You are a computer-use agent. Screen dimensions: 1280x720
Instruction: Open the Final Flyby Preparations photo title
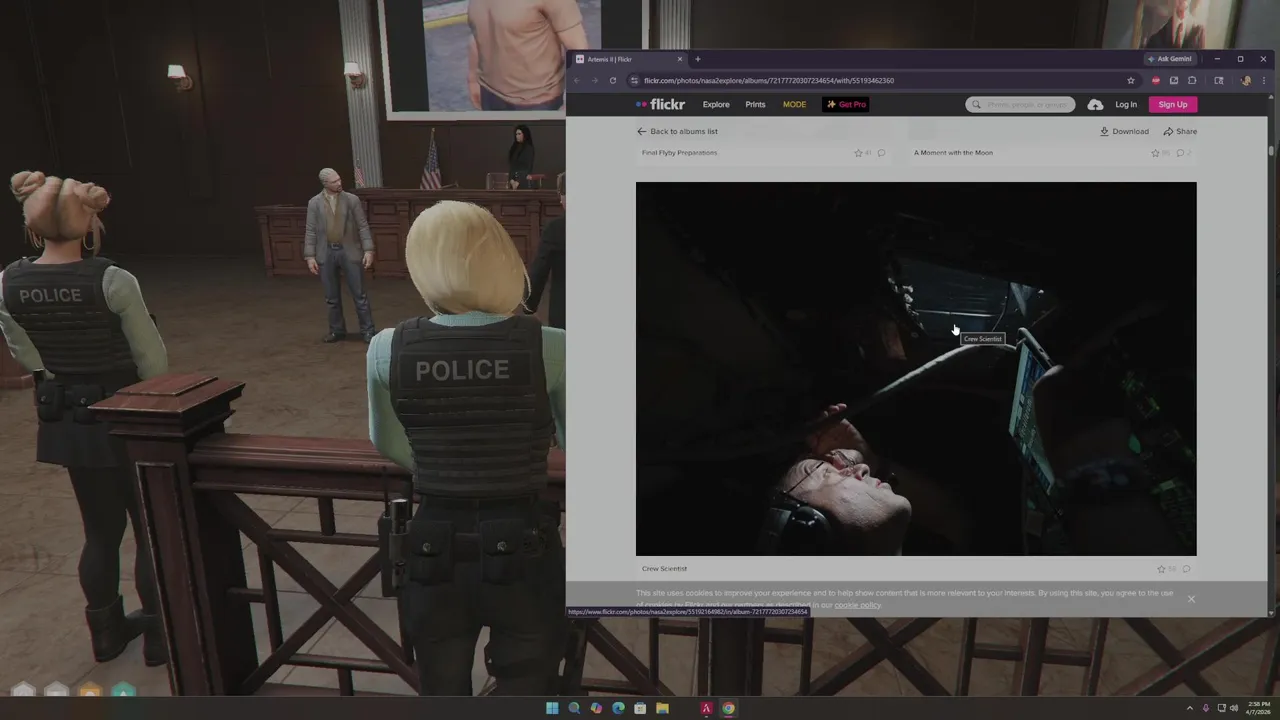point(679,153)
